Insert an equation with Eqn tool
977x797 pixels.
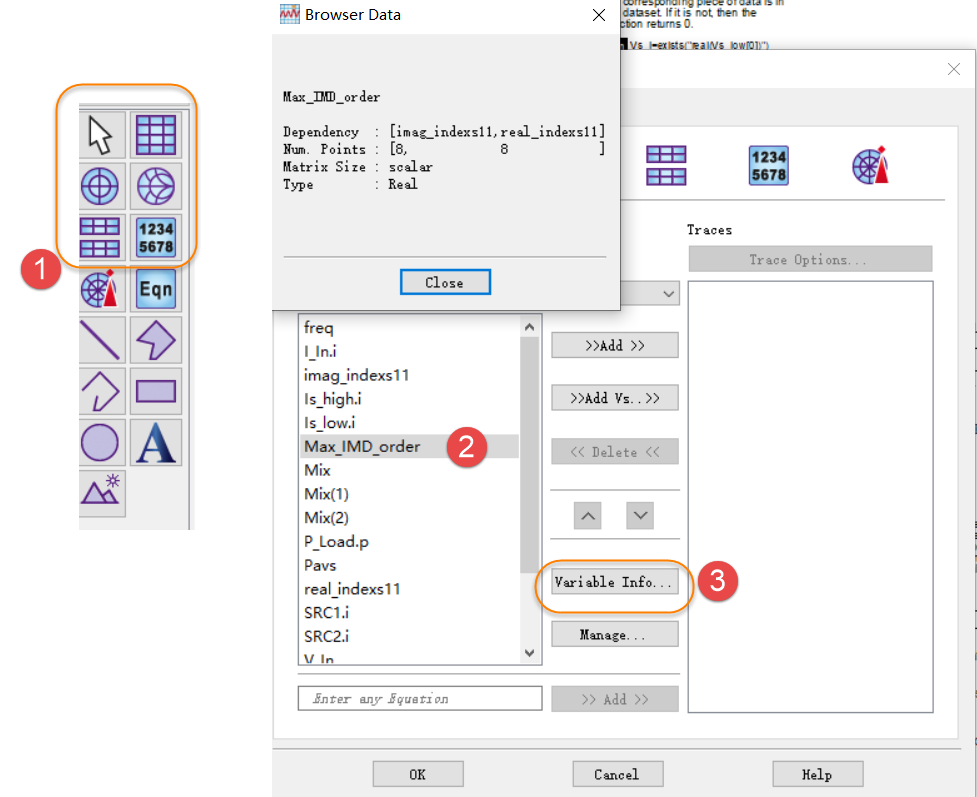point(156,289)
